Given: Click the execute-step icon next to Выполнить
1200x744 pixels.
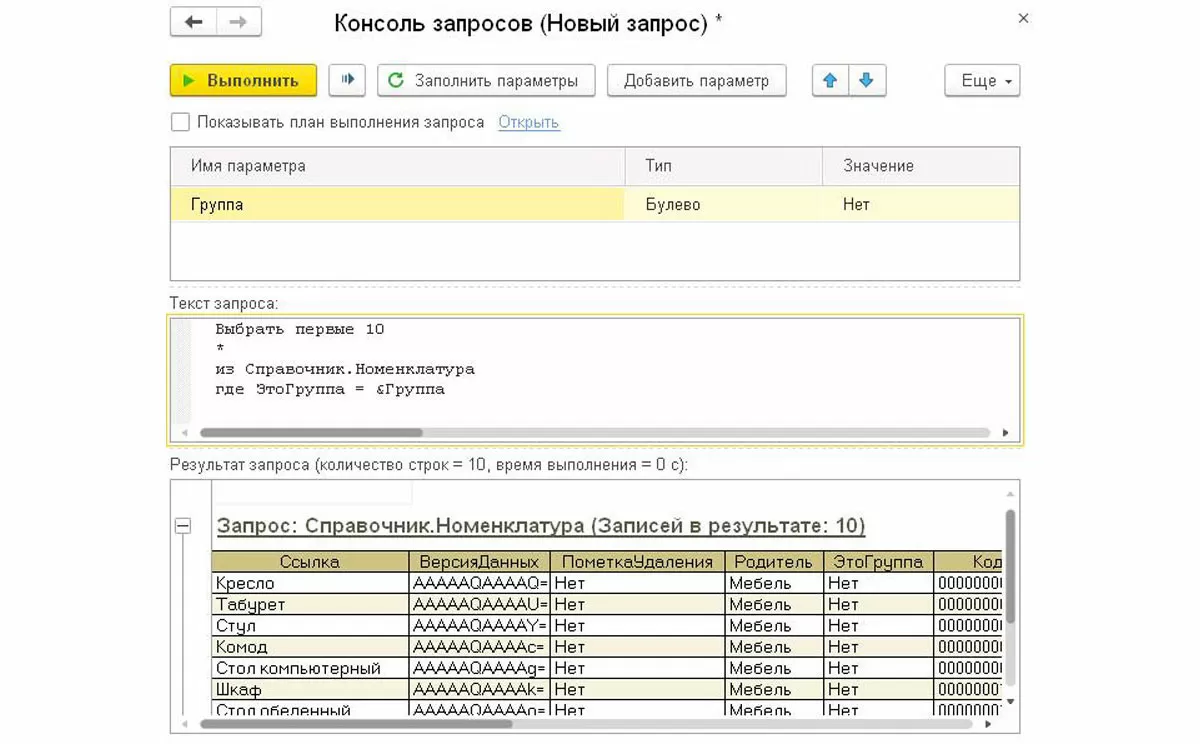Looking at the screenshot, I should (x=347, y=81).
